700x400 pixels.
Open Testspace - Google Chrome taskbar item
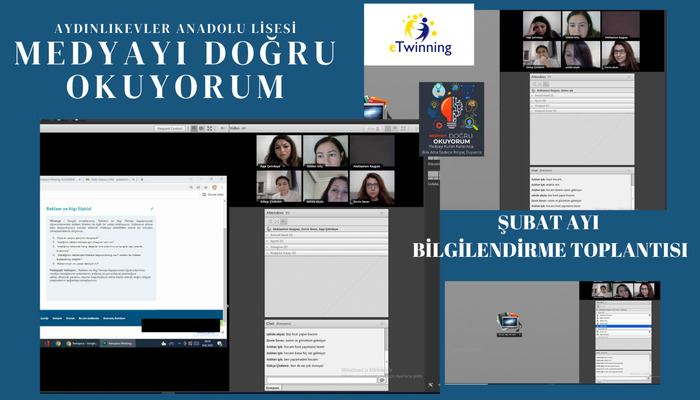pos(81,343)
